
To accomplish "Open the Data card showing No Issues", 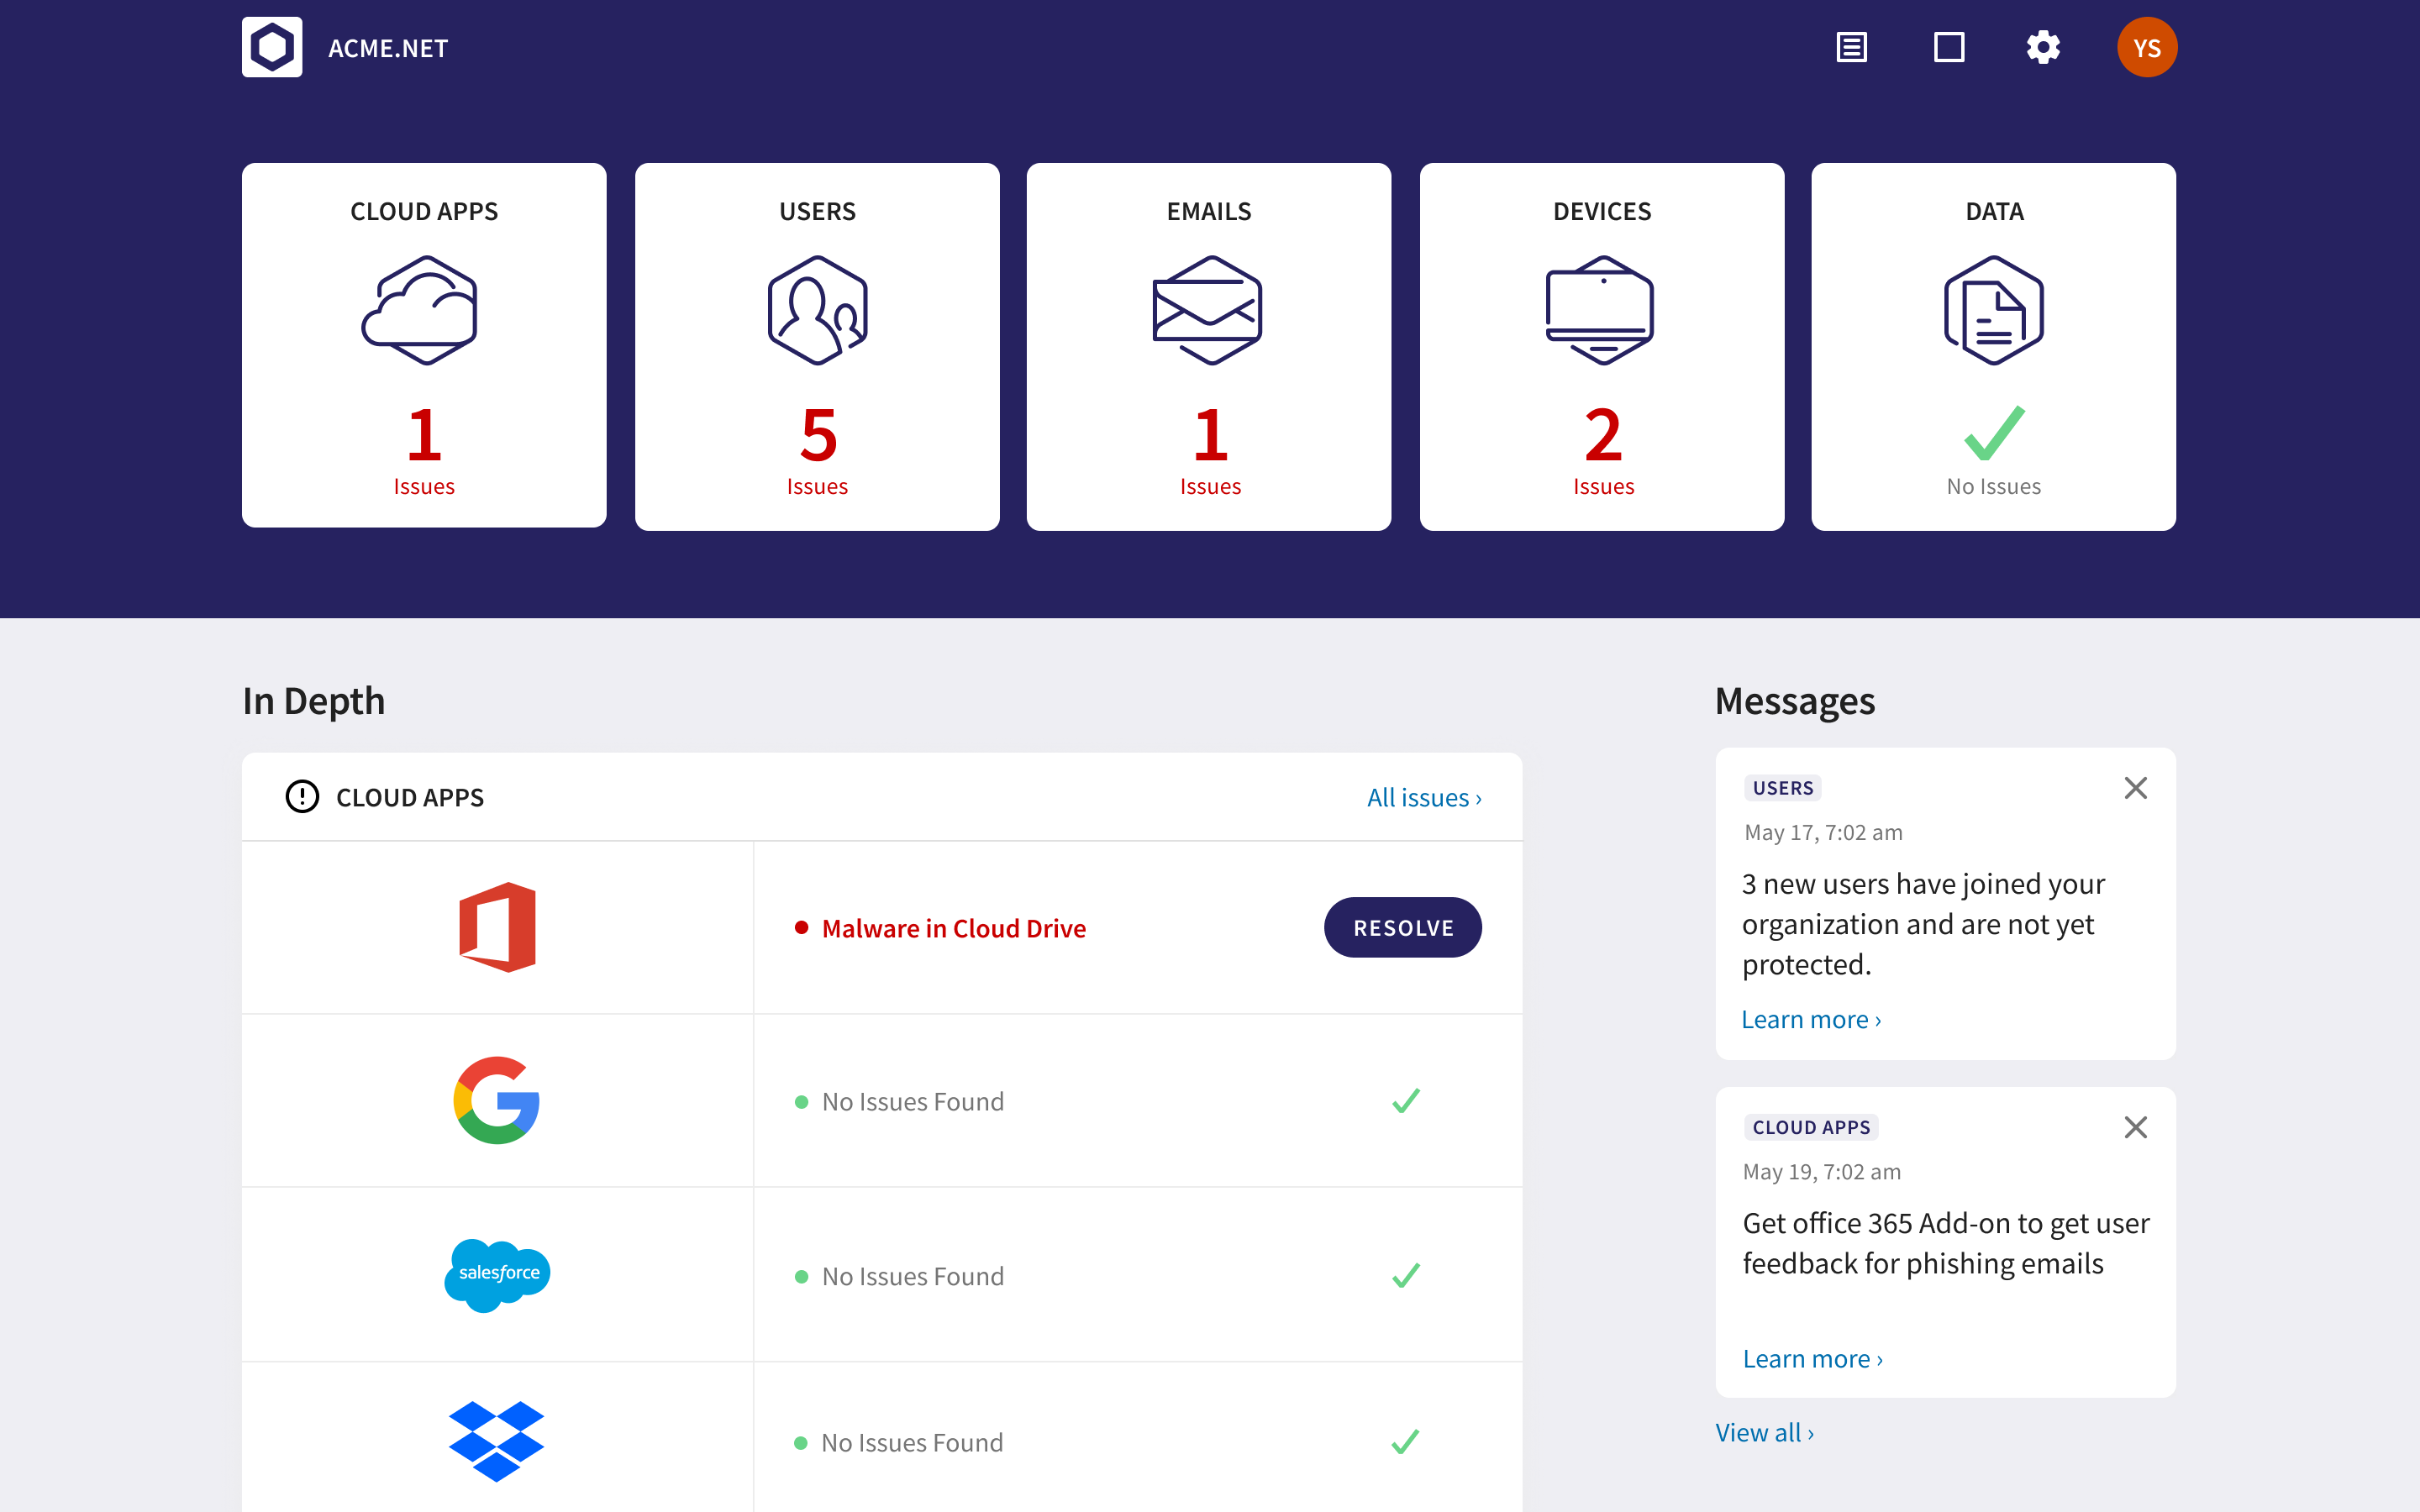I will tap(1993, 346).
